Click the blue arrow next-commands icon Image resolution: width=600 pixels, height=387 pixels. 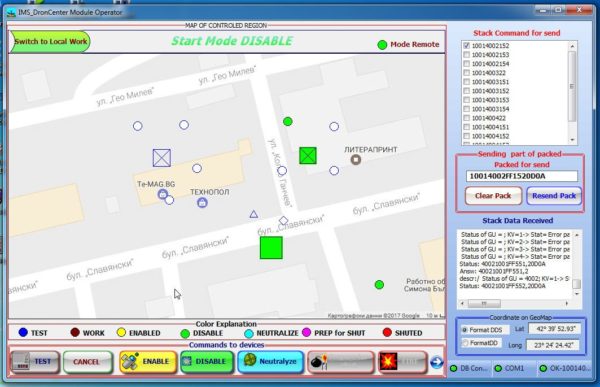tap(437, 362)
